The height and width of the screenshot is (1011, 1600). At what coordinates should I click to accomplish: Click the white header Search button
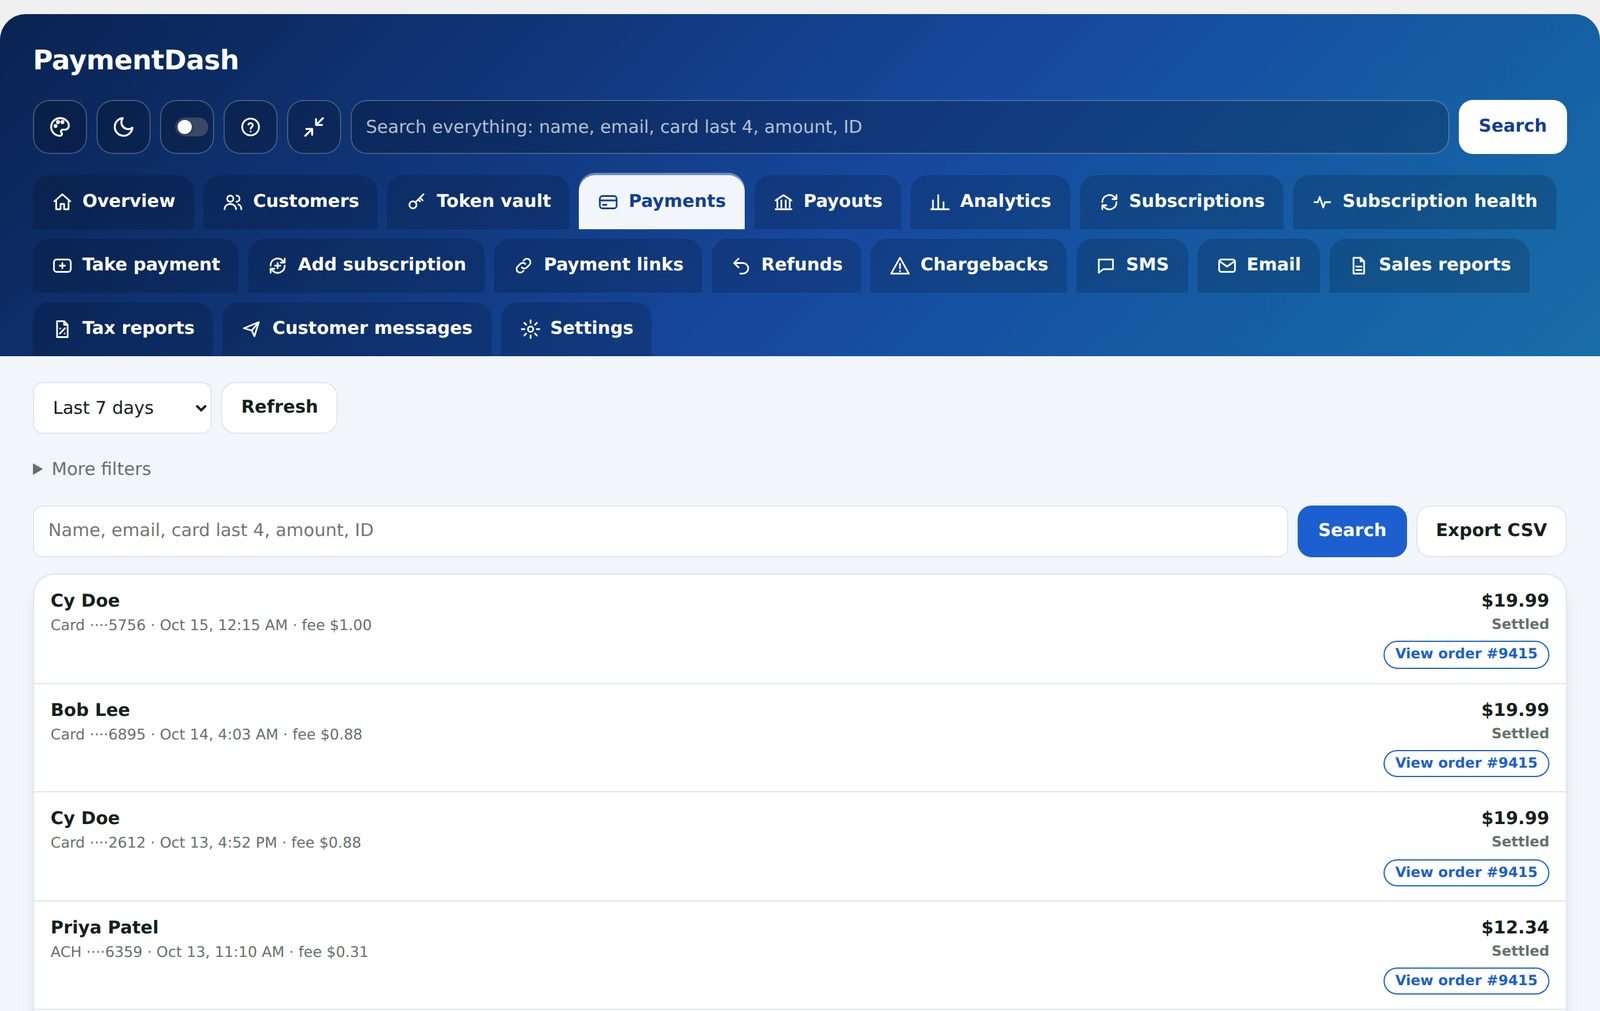[x=1512, y=127]
